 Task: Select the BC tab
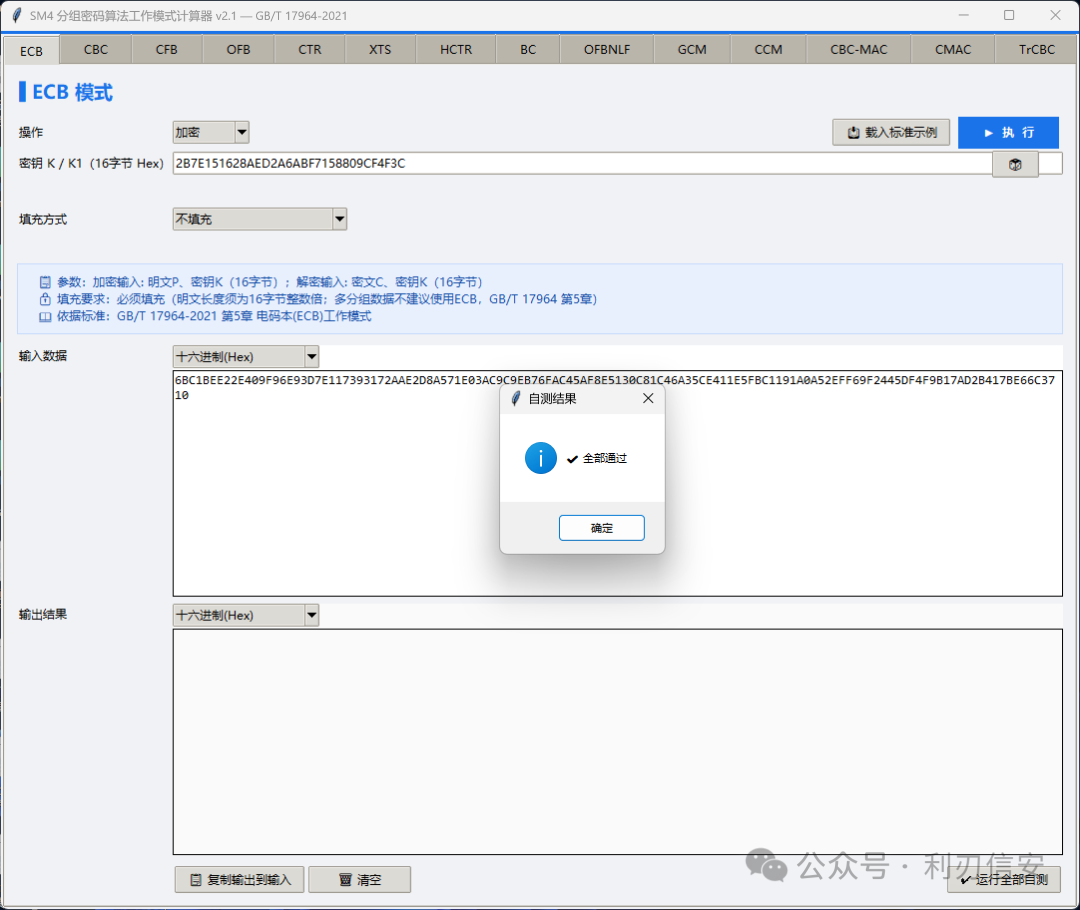tap(528, 50)
